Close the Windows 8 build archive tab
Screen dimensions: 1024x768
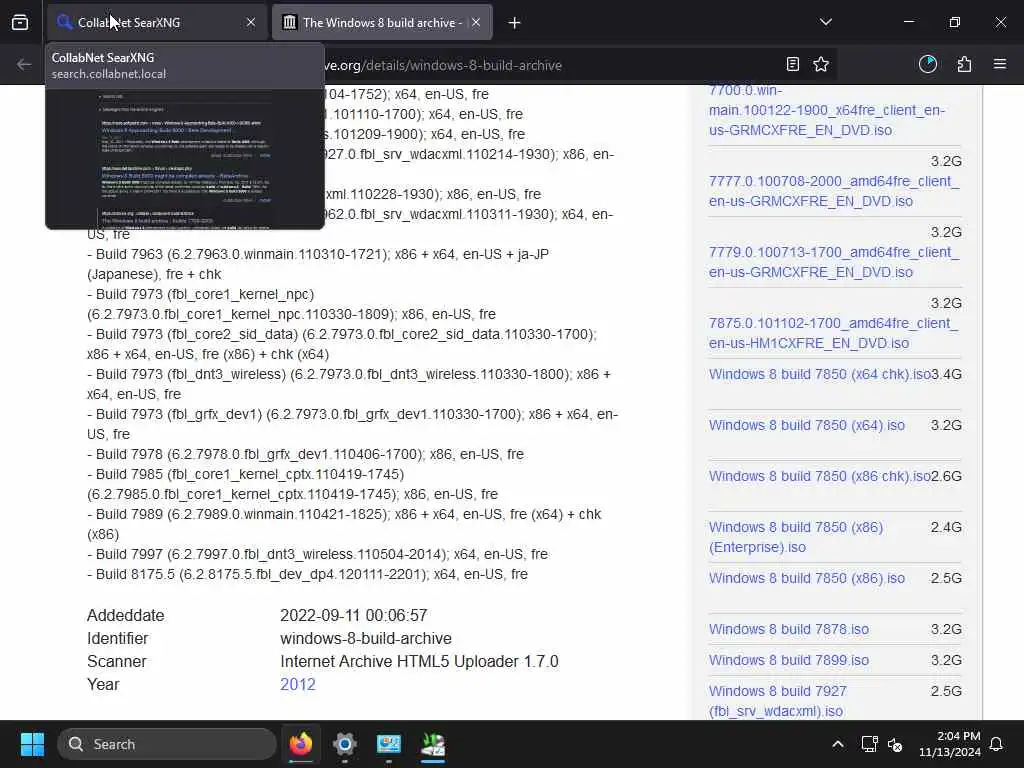[x=476, y=22]
